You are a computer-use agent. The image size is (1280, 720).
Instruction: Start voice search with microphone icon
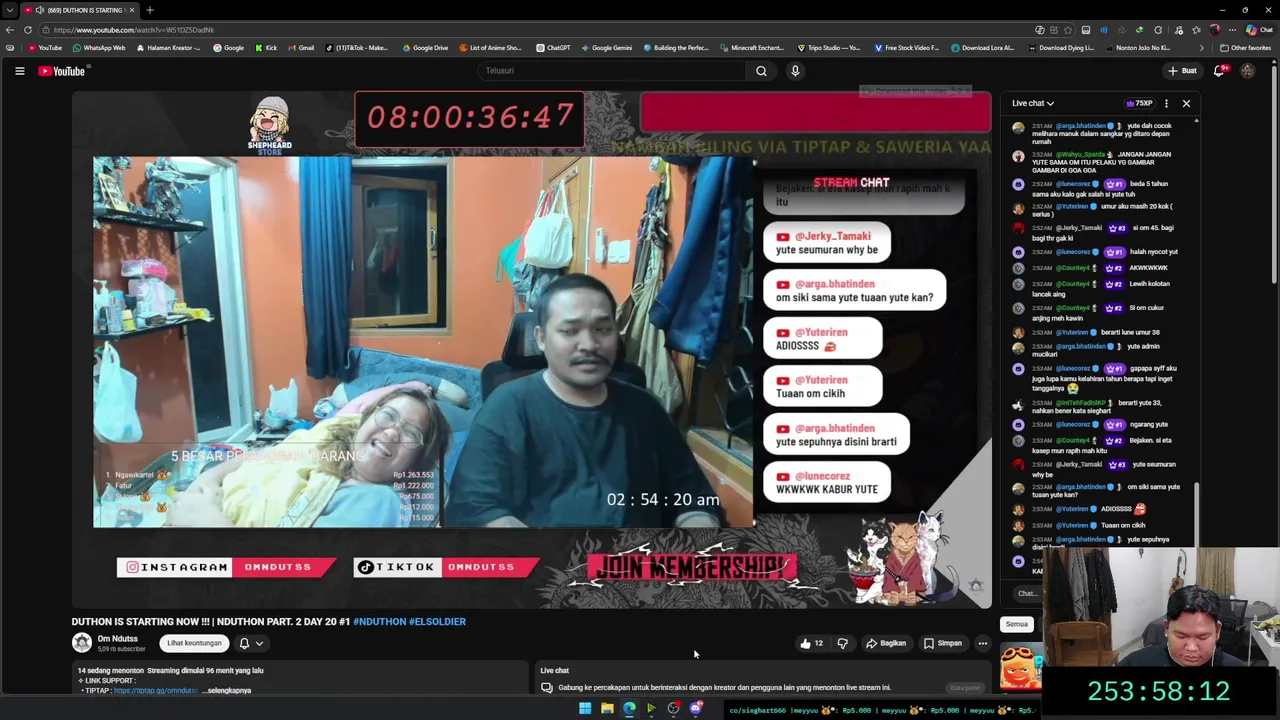(795, 71)
